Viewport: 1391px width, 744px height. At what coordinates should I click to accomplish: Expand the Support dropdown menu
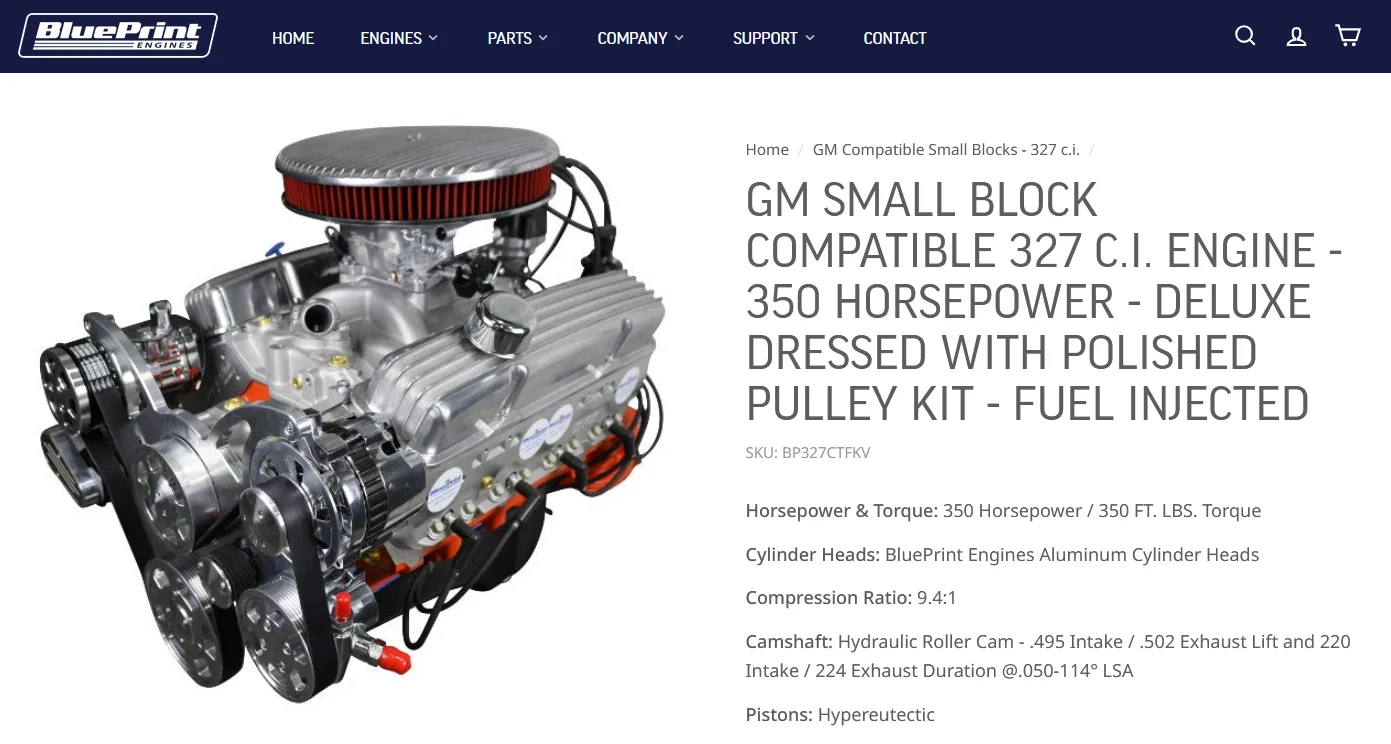point(774,38)
